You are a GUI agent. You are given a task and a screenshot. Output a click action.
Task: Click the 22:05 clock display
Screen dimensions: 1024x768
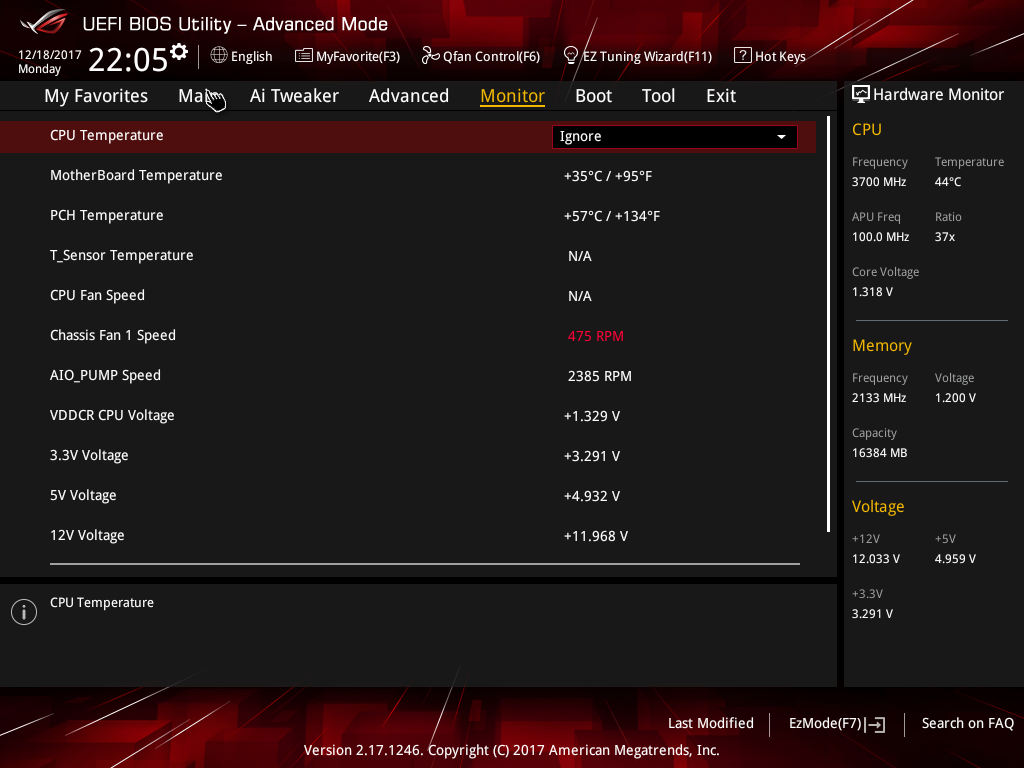coord(128,60)
